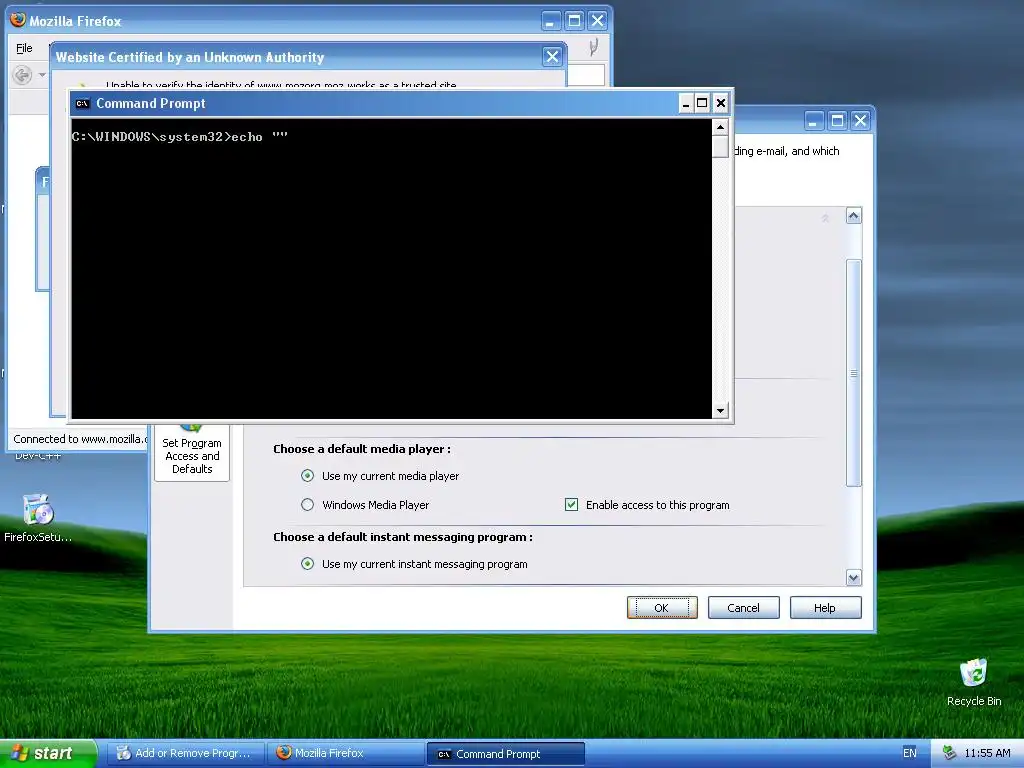
Task: Minimize the Add or Remove Programs window
Action: coord(812,121)
